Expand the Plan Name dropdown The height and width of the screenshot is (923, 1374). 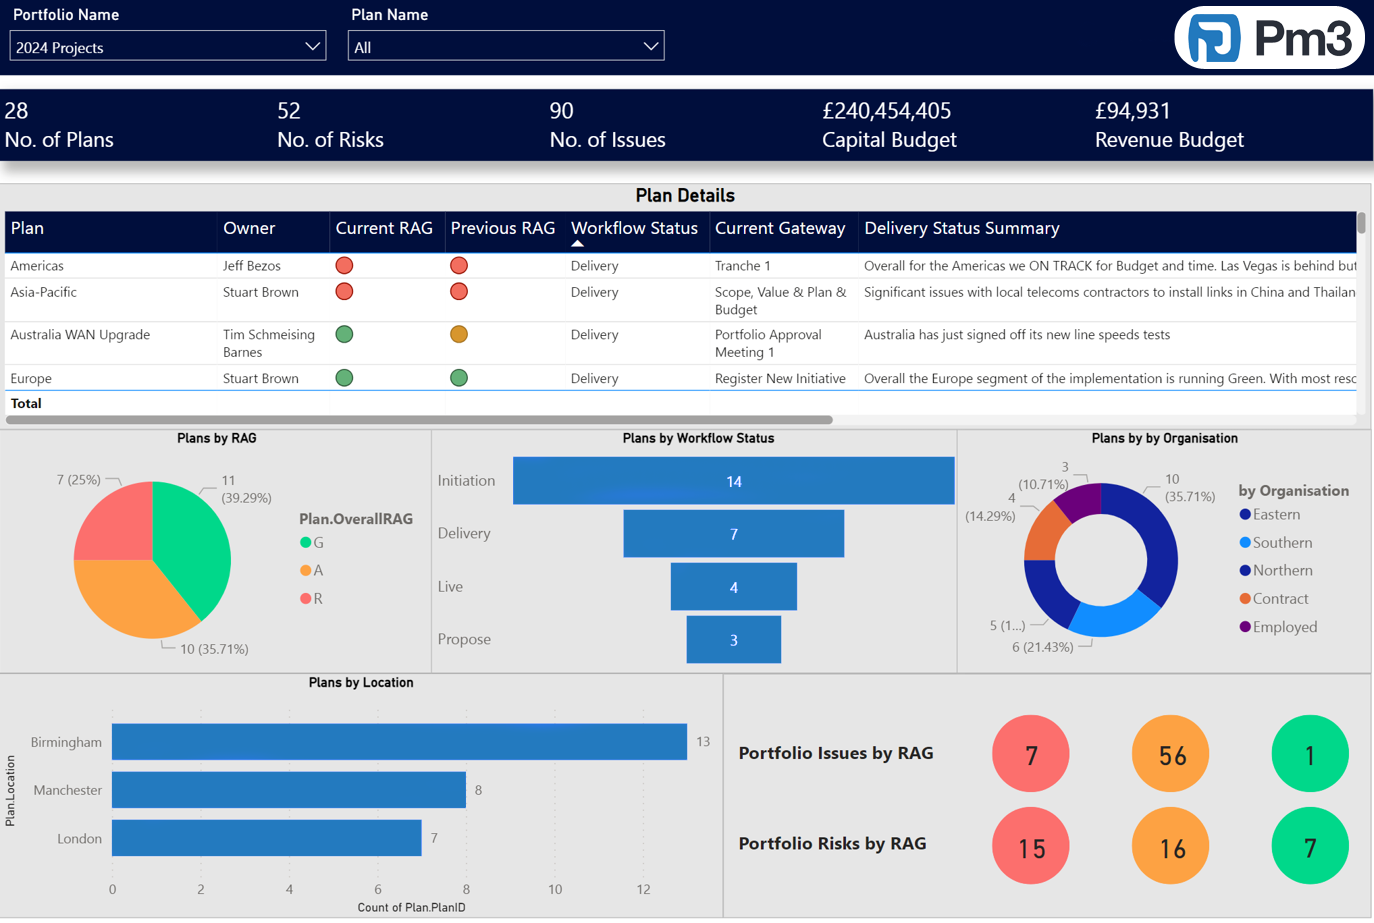[x=506, y=46]
